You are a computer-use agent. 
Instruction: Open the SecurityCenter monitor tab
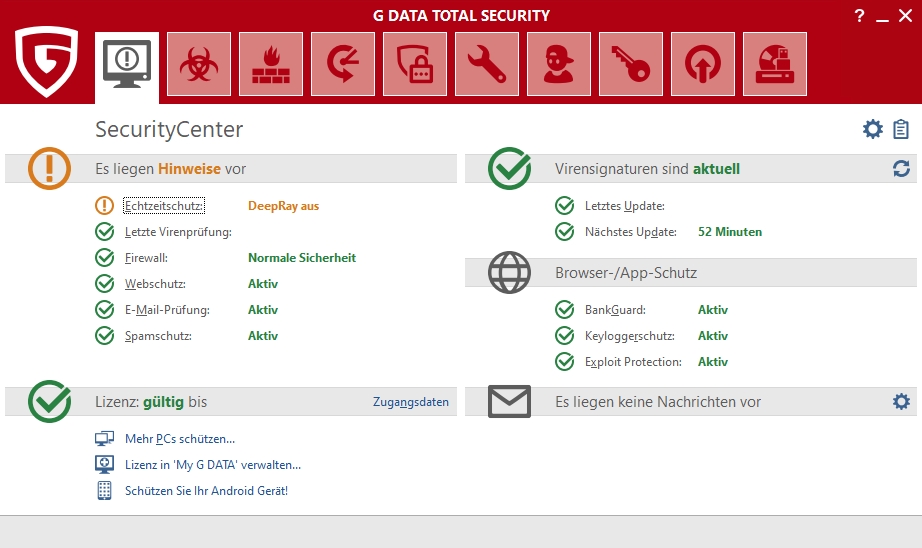[x=127, y=67]
